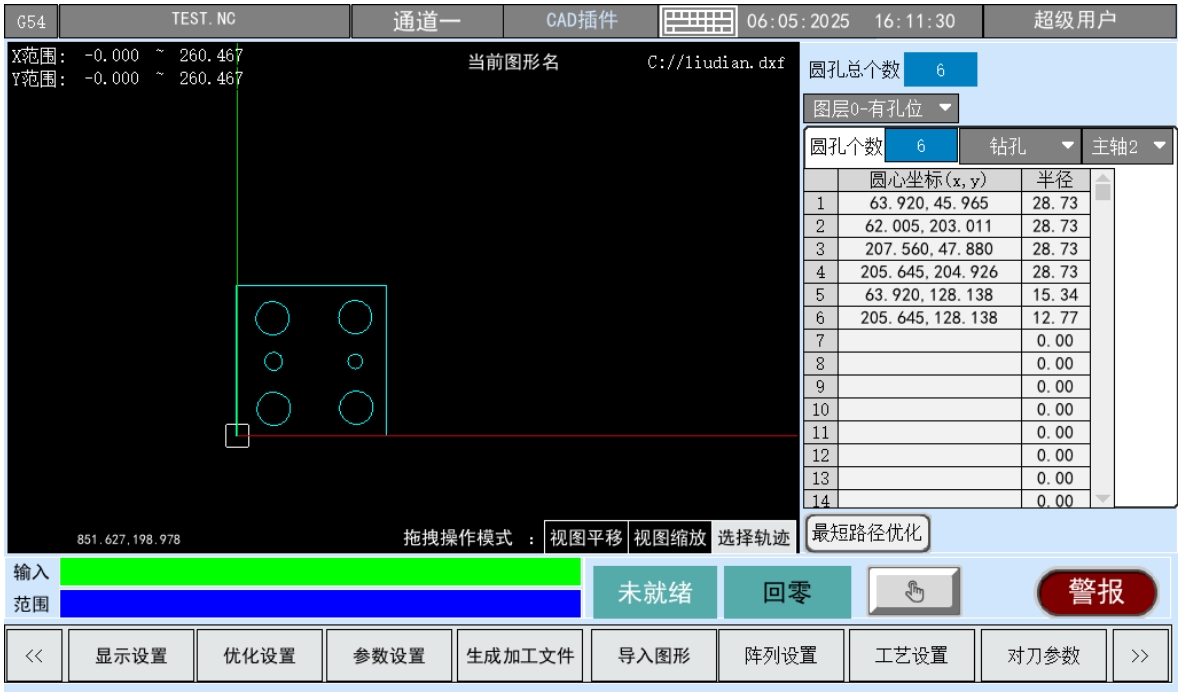The width and height of the screenshot is (1182, 696).
Task: Open the 优化设置 menu
Action: (259, 655)
